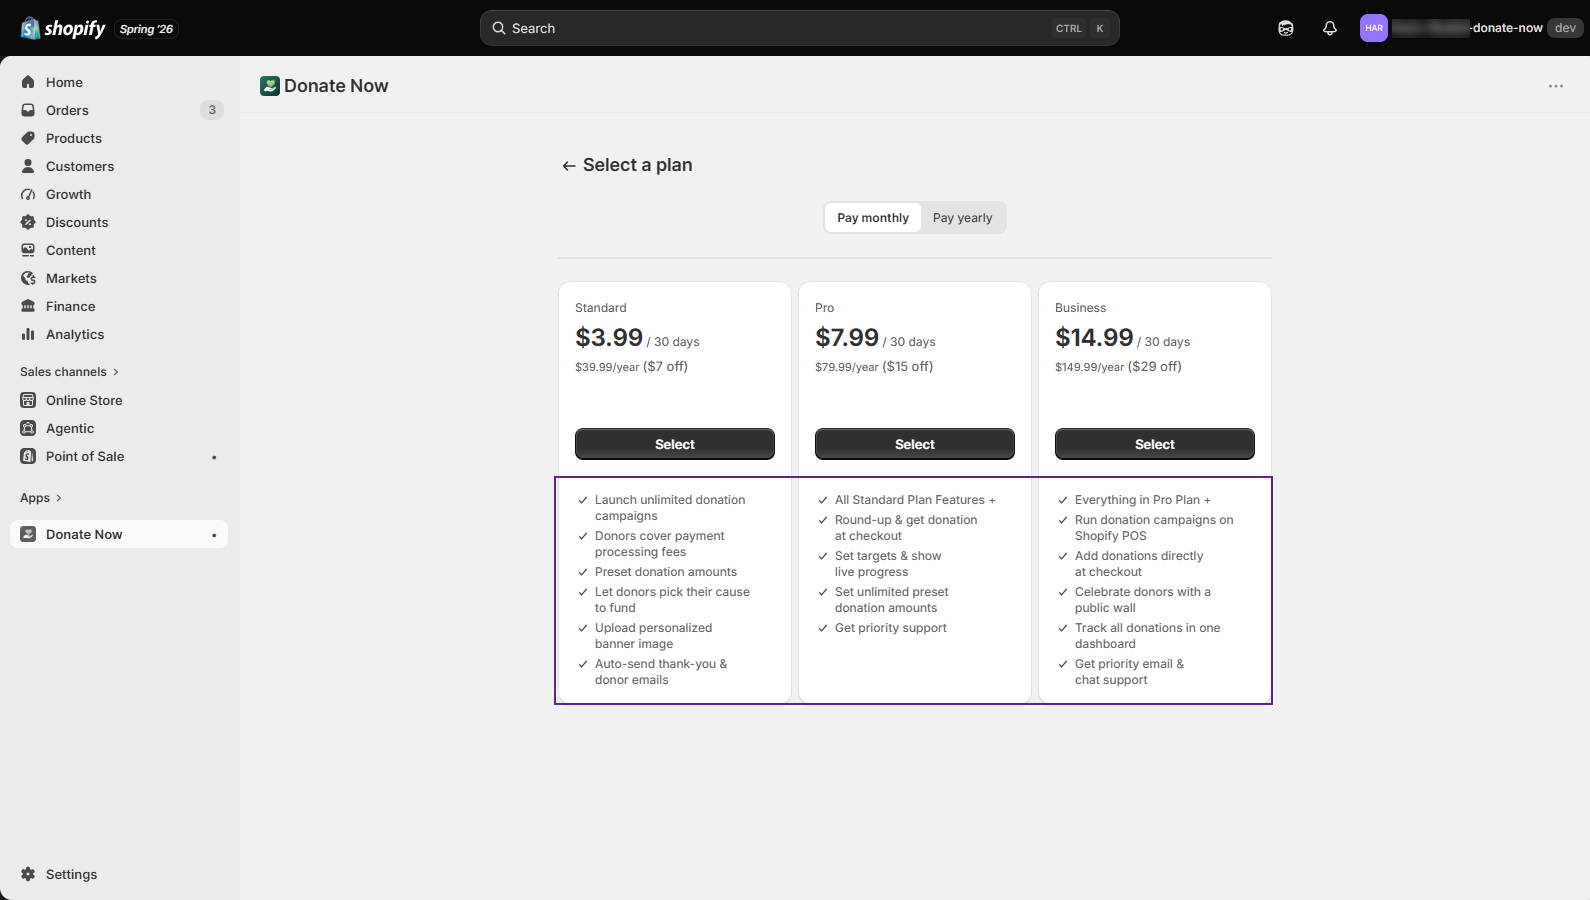Click the Online Store storefront icon
The width and height of the screenshot is (1590, 900).
[x=28, y=400]
